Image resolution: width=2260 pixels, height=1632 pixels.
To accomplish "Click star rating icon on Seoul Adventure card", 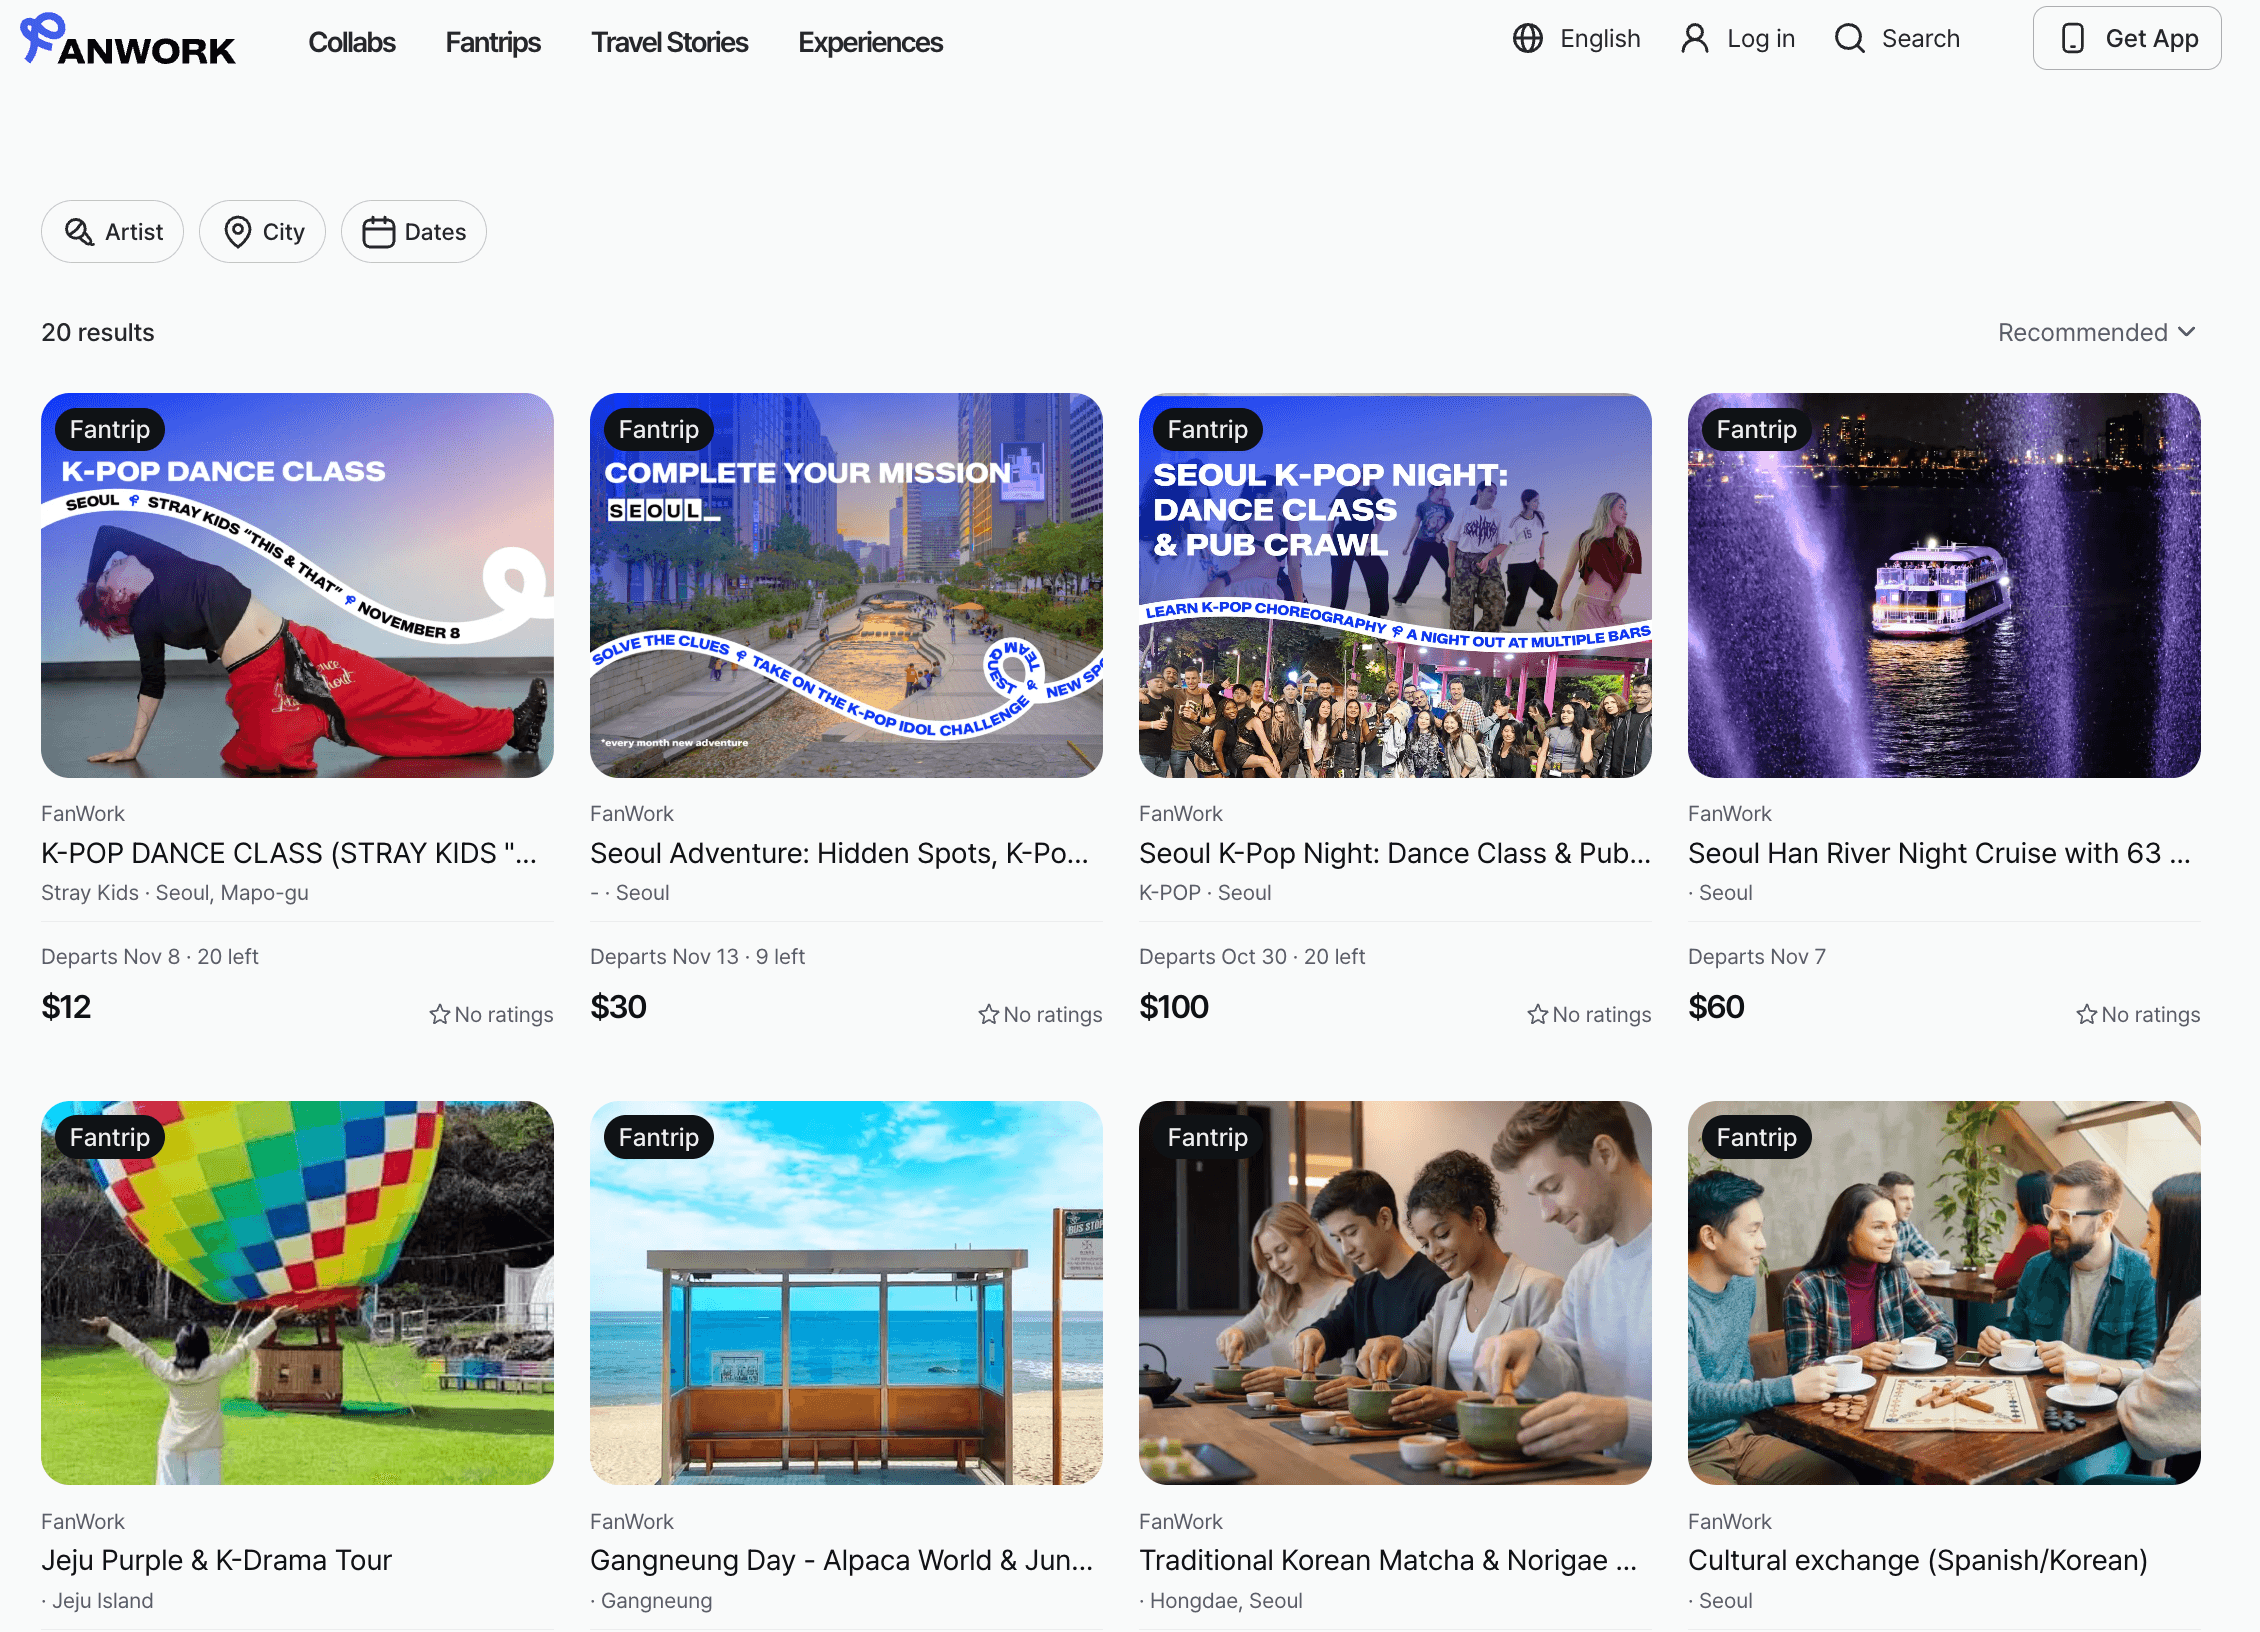I will (988, 1014).
